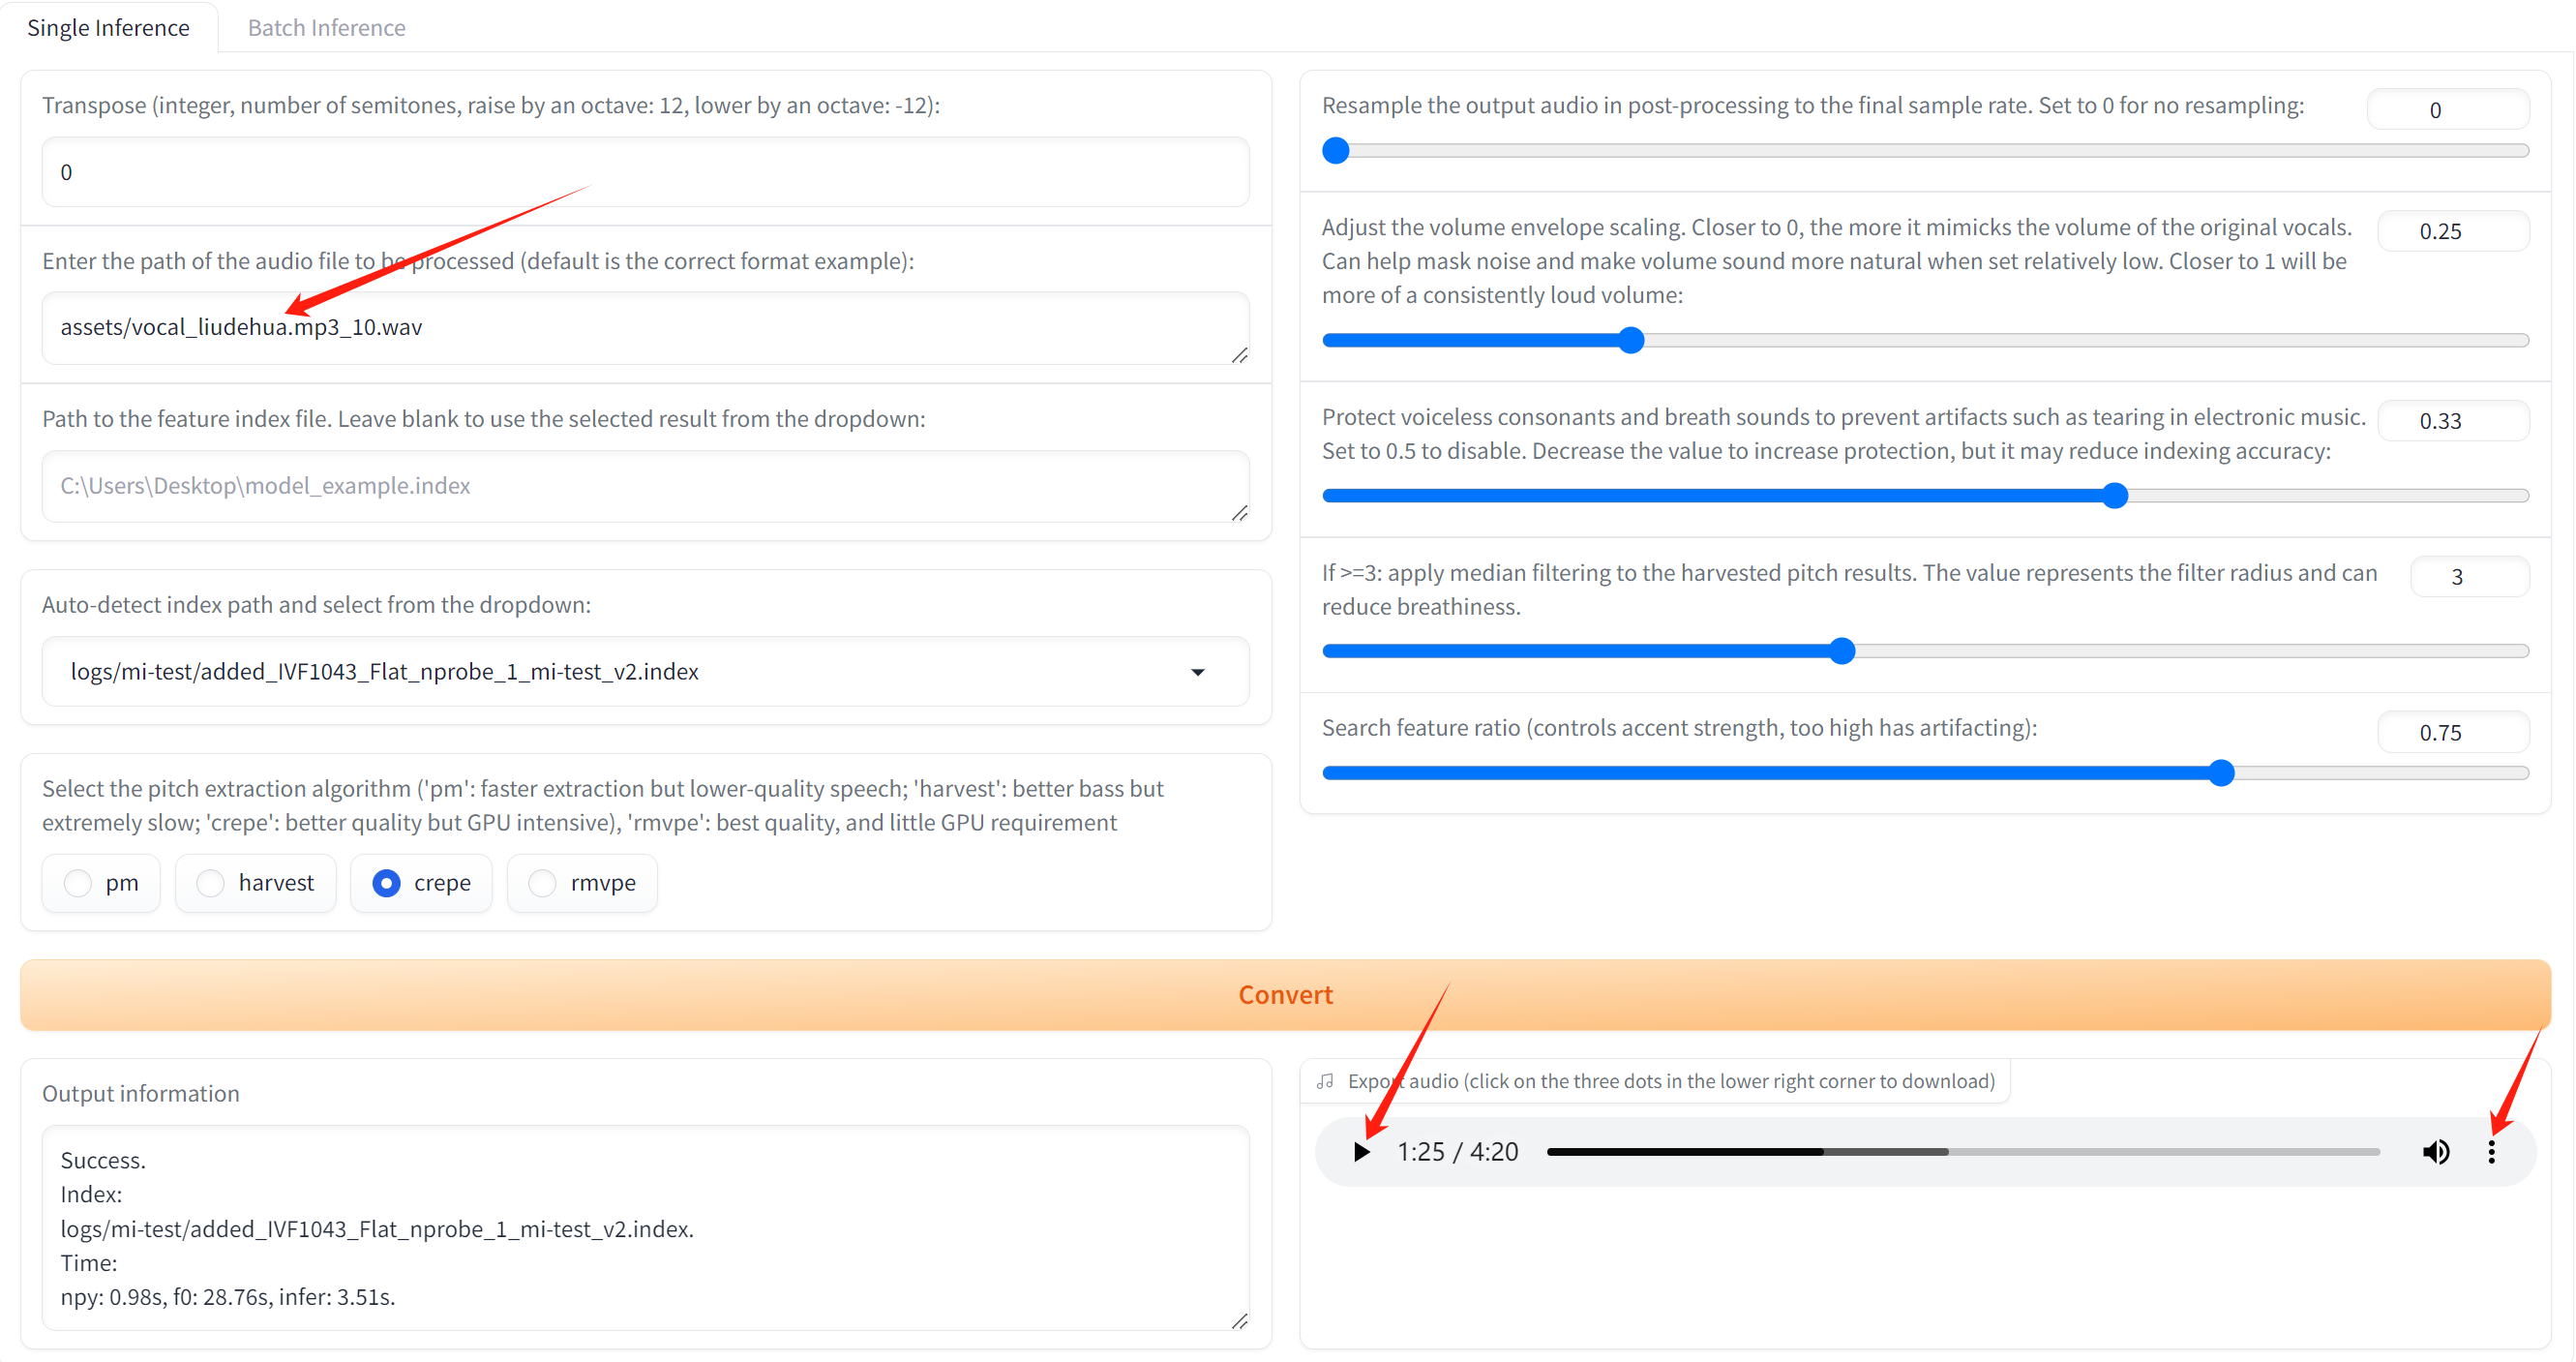Screen dimensions: 2576x1362
Task: Play the exported audio
Action: [1361, 1152]
